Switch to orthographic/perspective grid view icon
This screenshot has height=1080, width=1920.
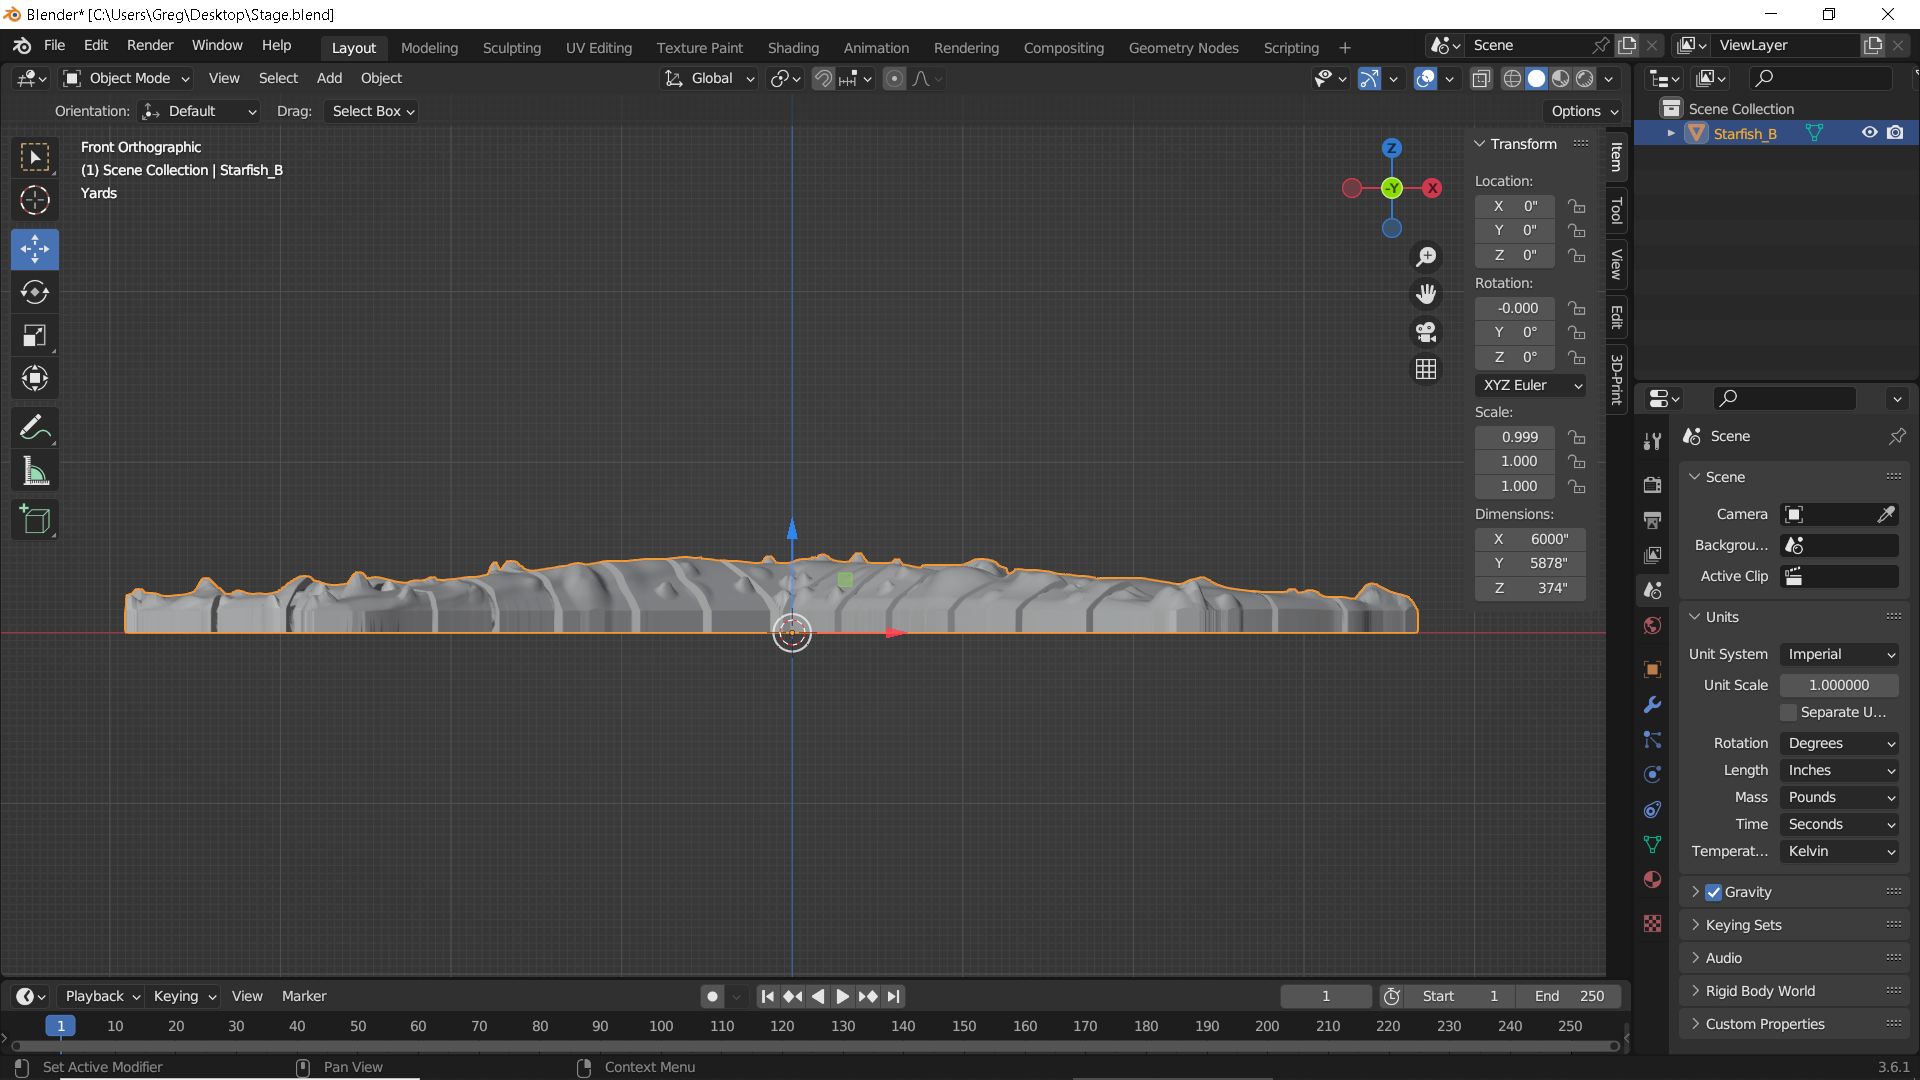point(1426,369)
